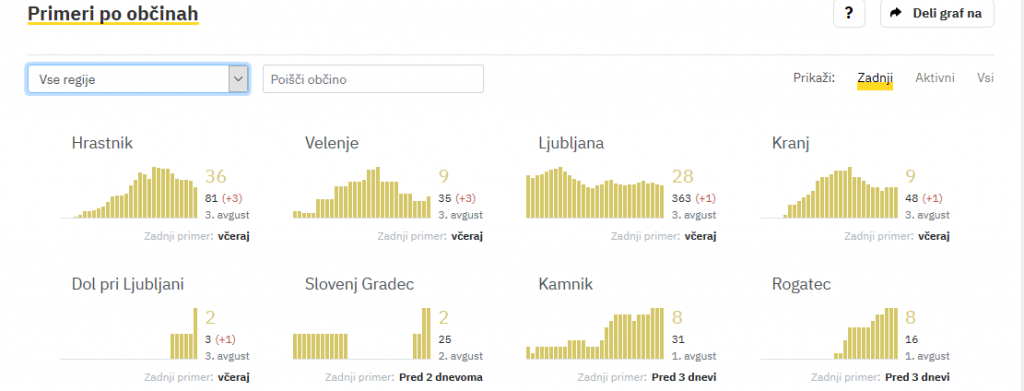Open the Velenje bar chart
This screenshot has height=391, width=1024.
click(362, 193)
